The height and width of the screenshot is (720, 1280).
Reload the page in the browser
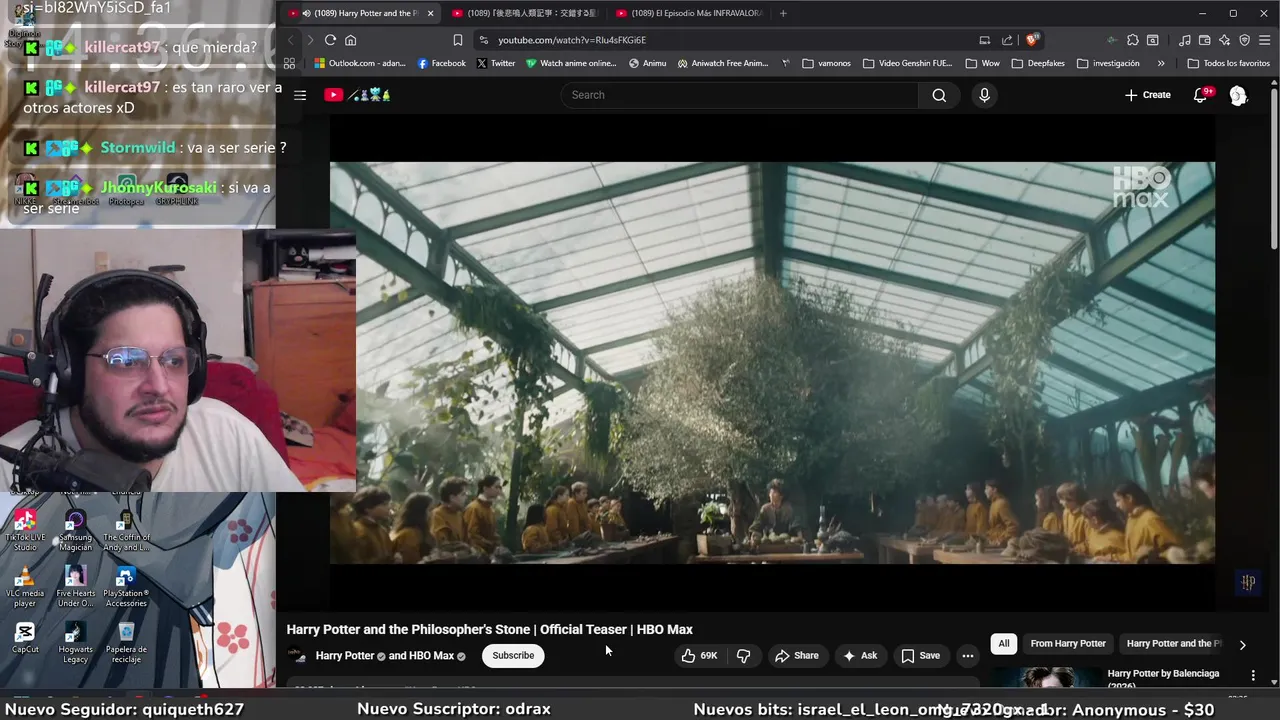click(330, 40)
